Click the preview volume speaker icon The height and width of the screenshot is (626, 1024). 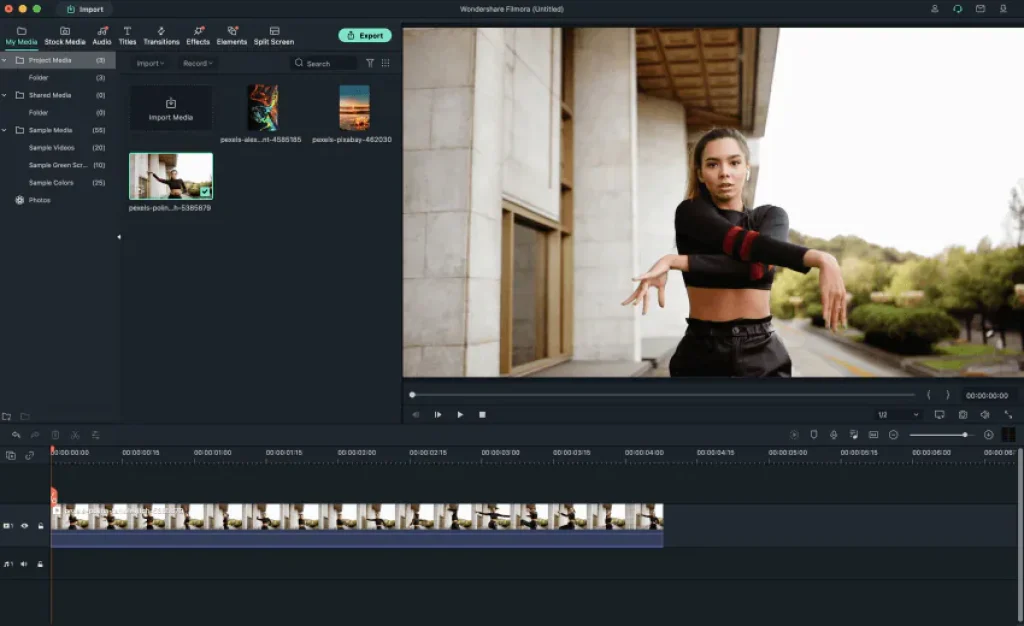point(985,415)
